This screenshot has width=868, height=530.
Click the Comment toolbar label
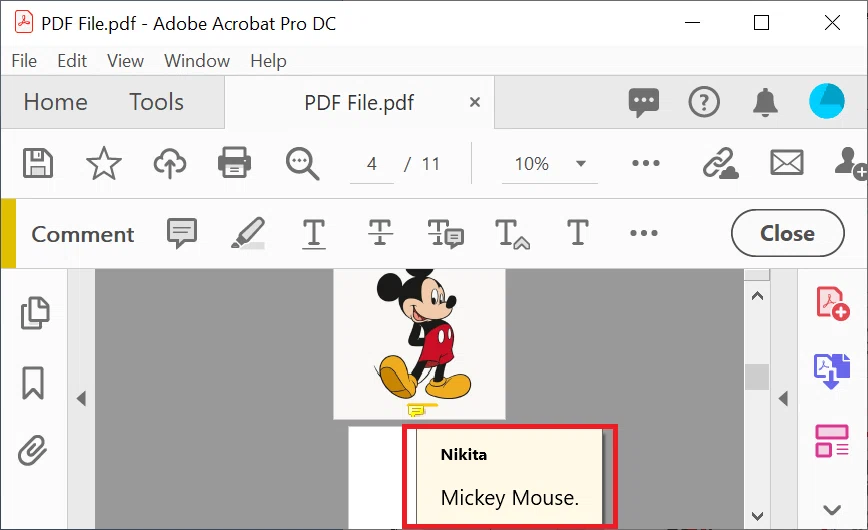click(x=82, y=234)
